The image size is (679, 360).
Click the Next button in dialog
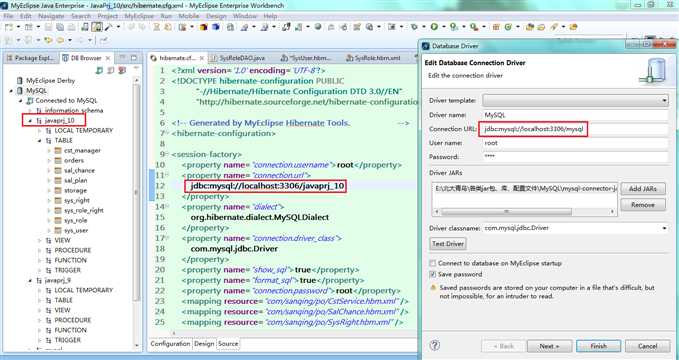pyautogui.click(x=549, y=346)
